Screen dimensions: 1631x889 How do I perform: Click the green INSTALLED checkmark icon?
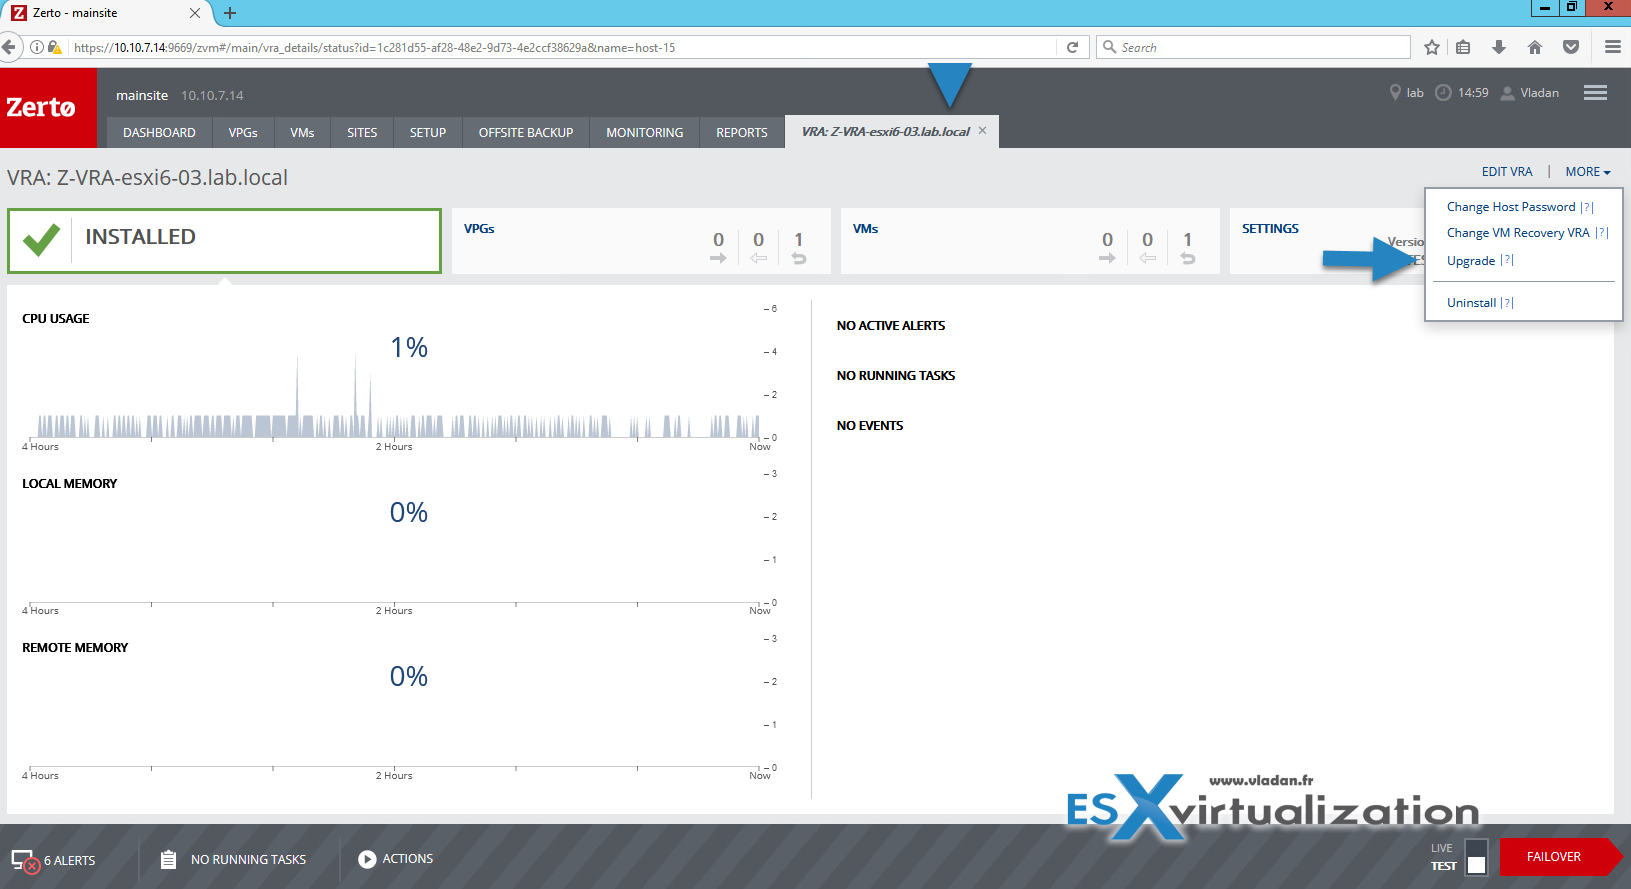click(41, 240)
